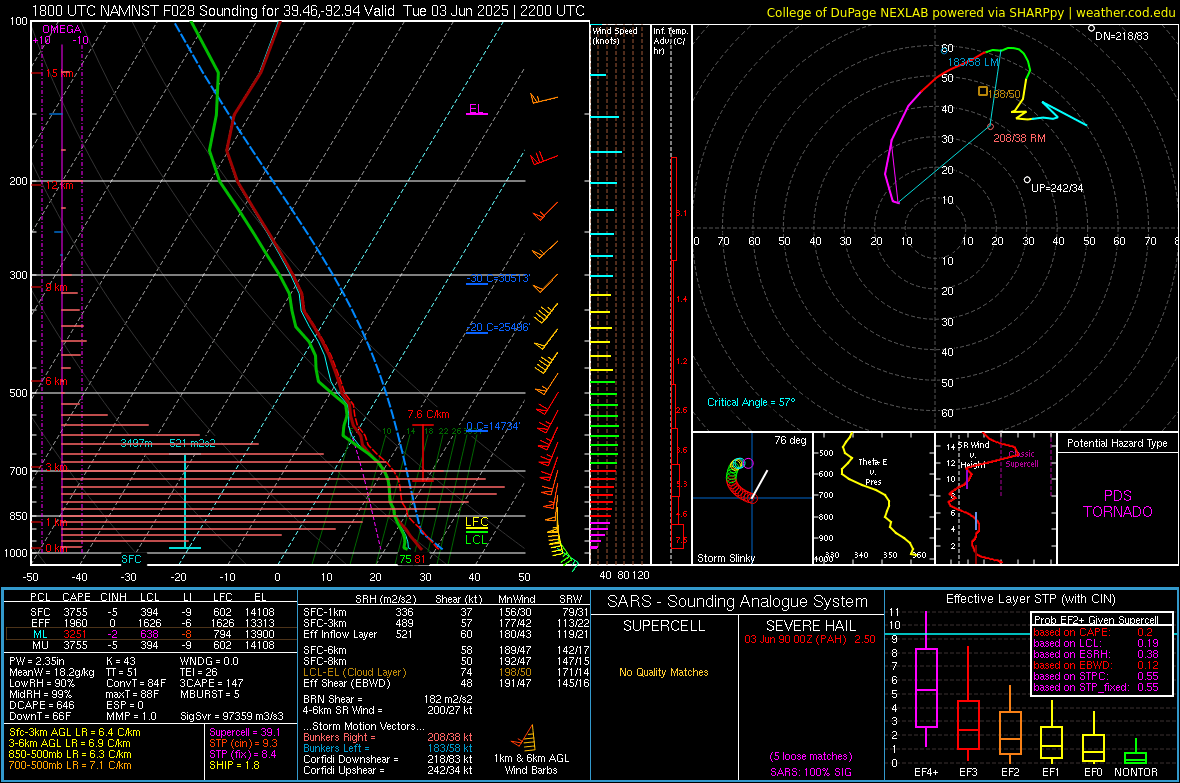
Task: Click the Bunkers Left storm motion line
Action: tap(388, 748)
